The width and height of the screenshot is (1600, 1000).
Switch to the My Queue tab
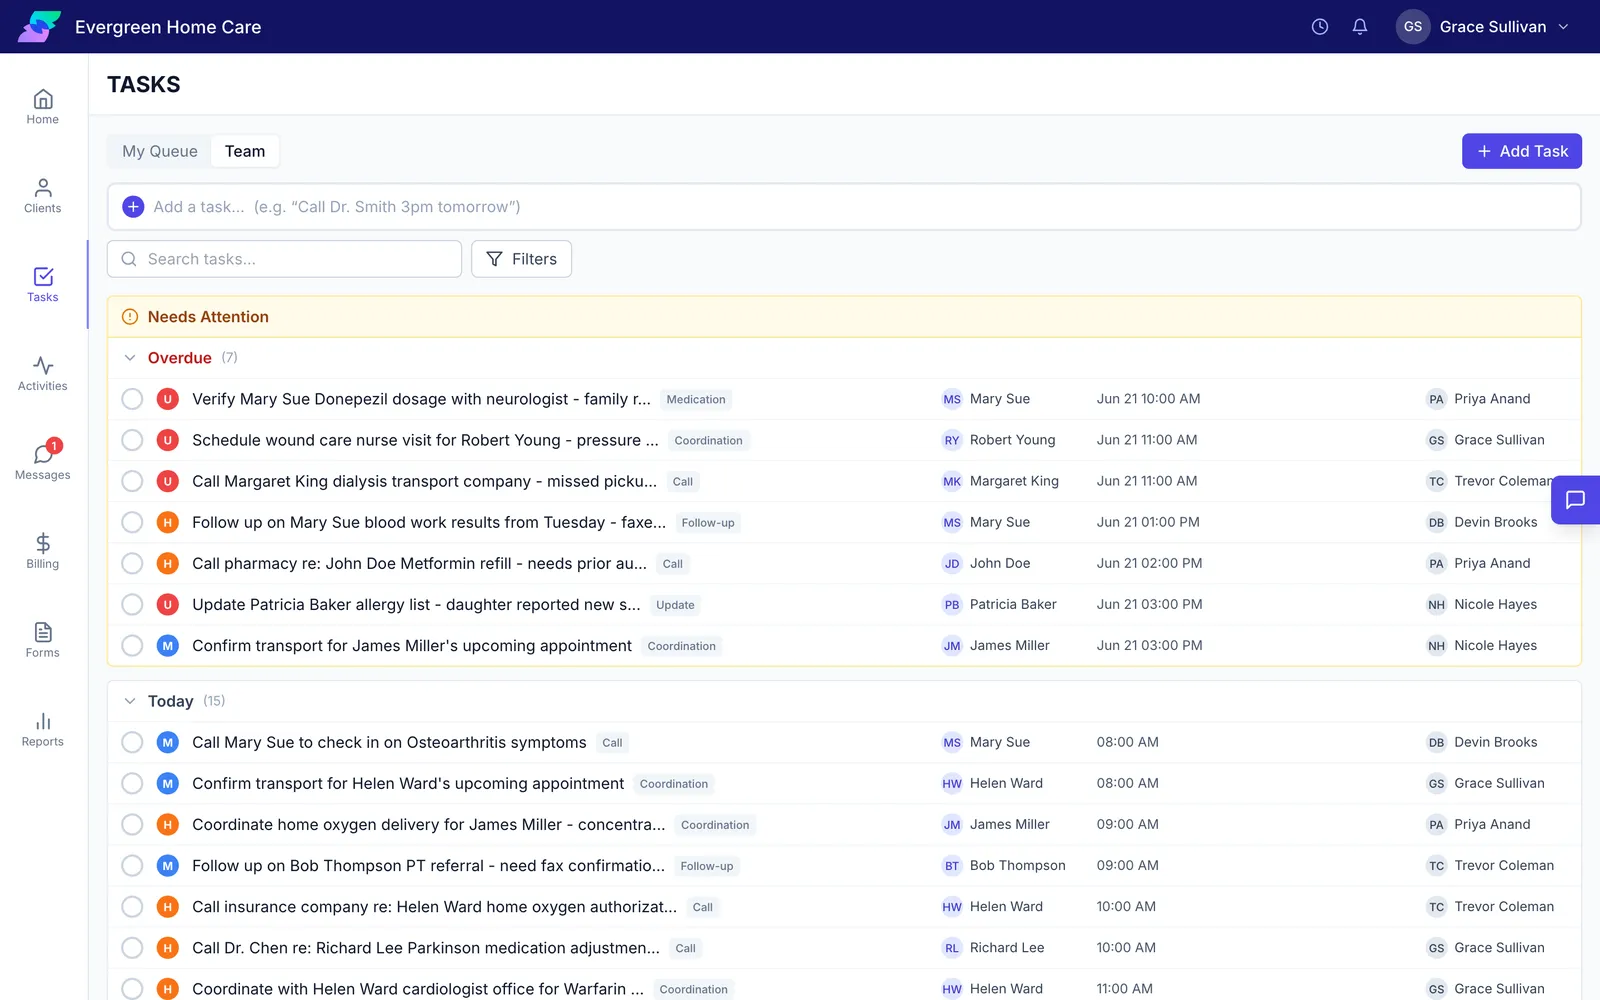160,151
